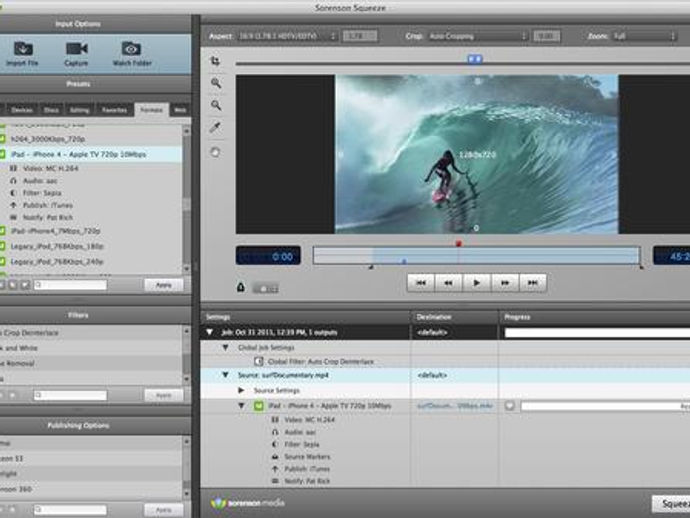Click the Presets list scroll down arrow
The width and height of the screenshot is (690, 518).
pos(187,268)
